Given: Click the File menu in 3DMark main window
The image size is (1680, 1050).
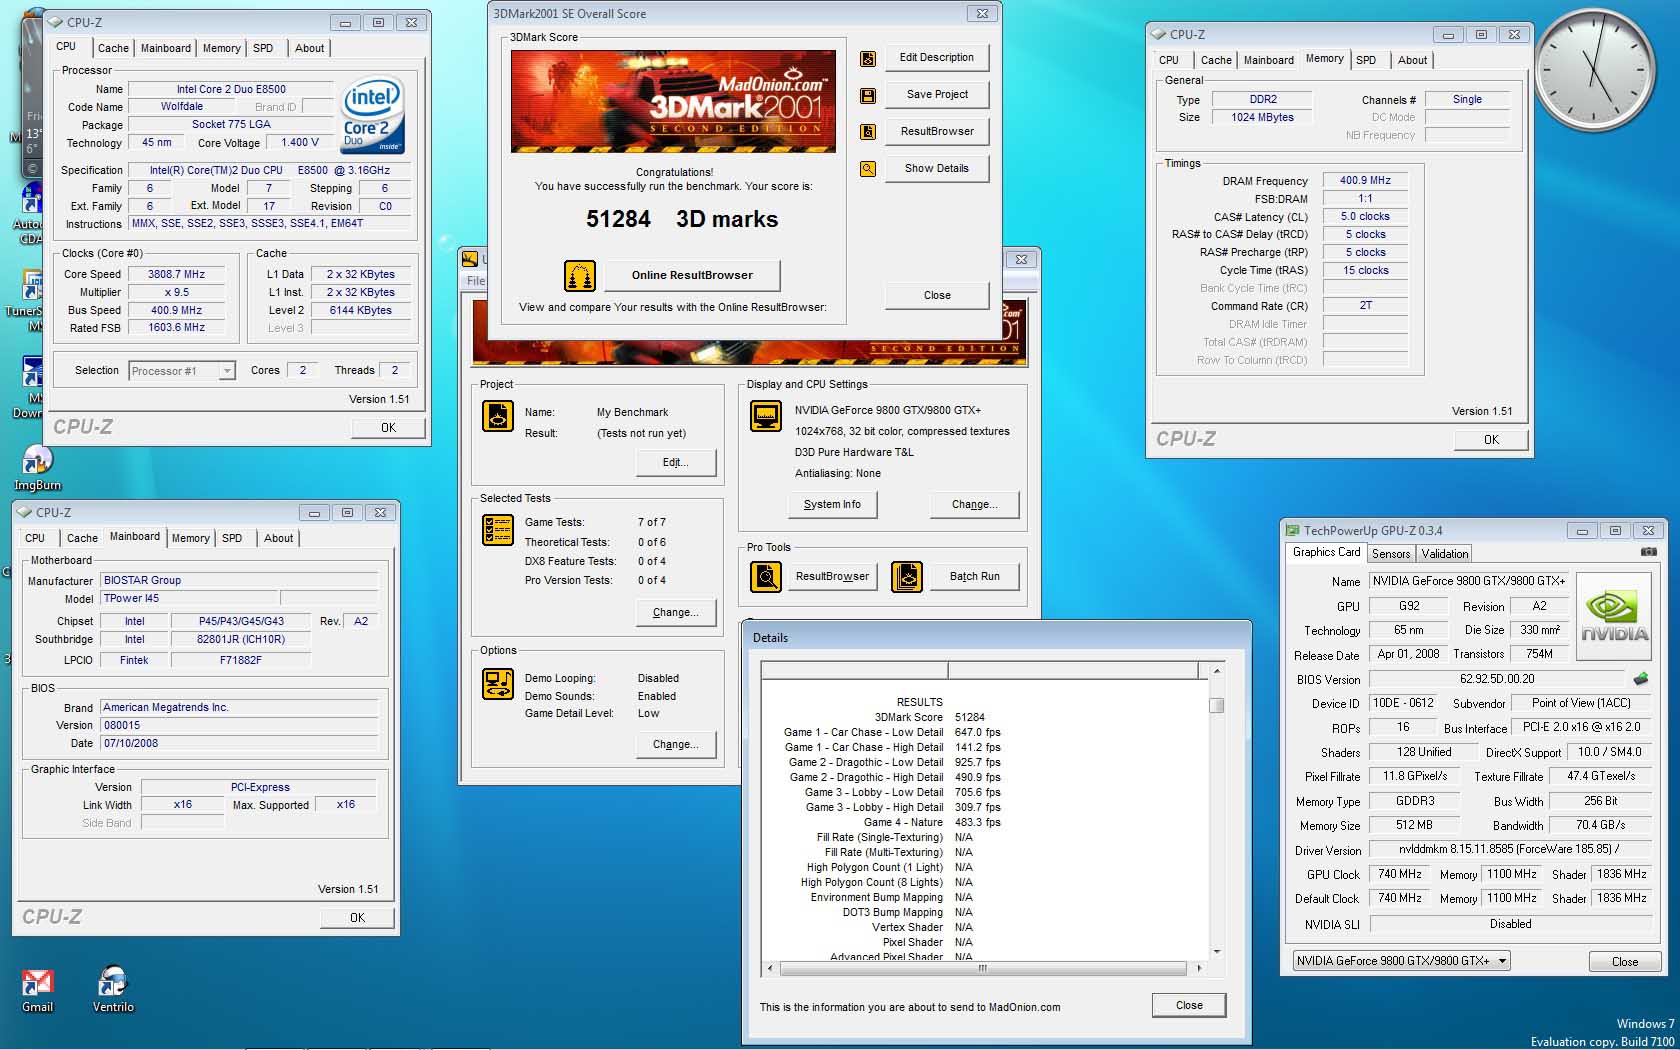Looking at the screenshot, I should pos(476,281).
